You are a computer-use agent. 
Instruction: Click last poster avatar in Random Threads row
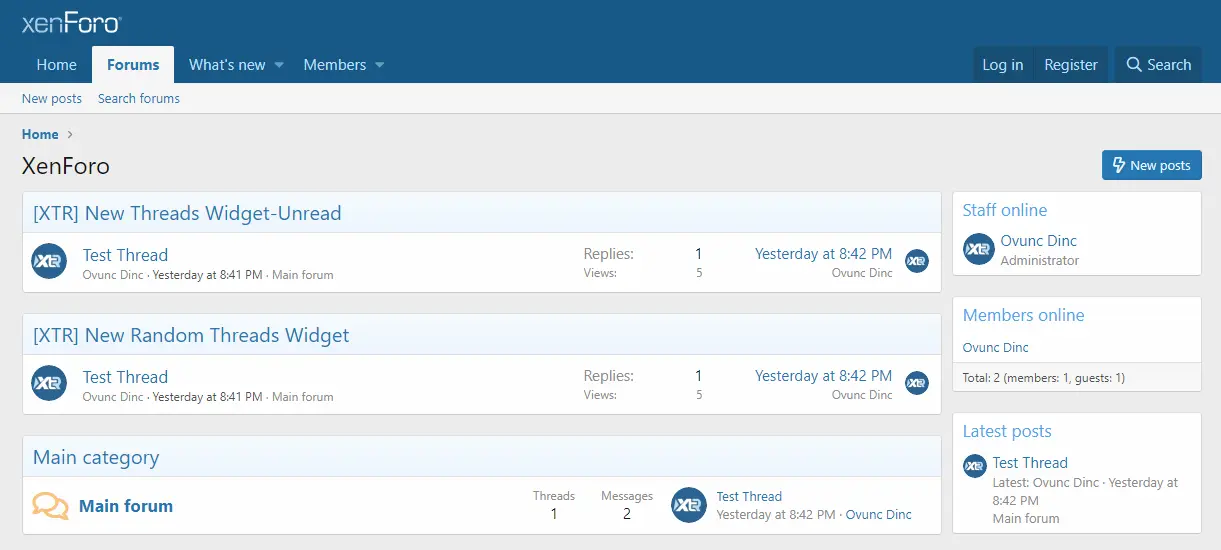point(917,383)
